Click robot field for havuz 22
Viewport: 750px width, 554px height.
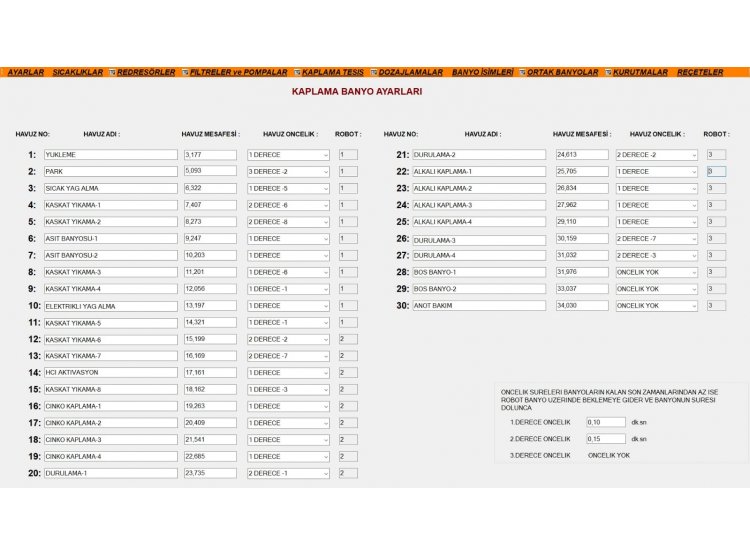(715, 172)
